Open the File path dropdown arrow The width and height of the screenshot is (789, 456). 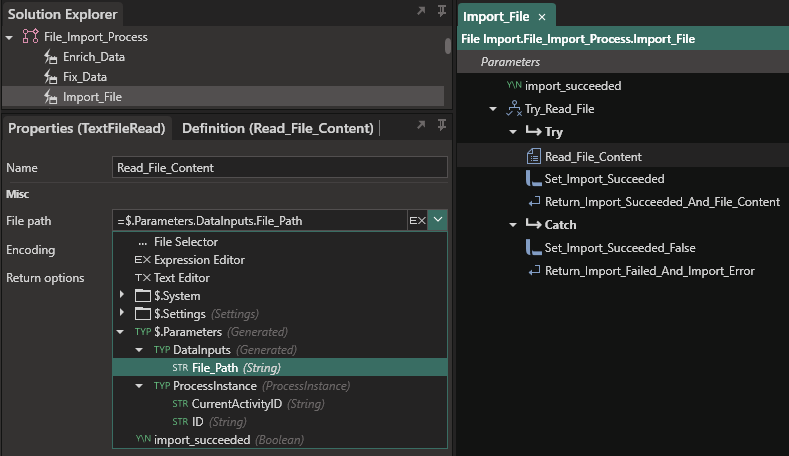(438, 220)
